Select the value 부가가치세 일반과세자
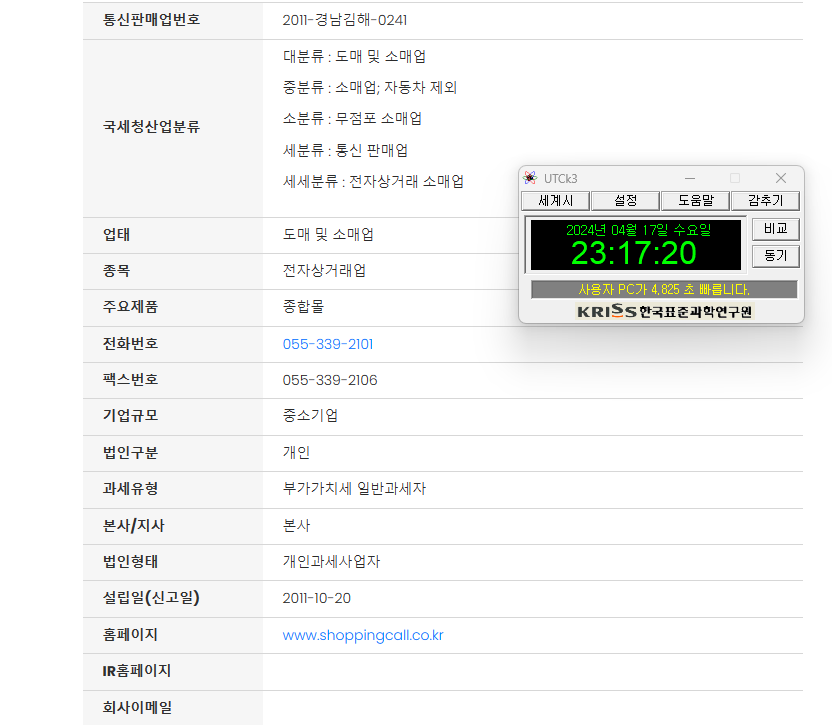 tap(354, 489)
